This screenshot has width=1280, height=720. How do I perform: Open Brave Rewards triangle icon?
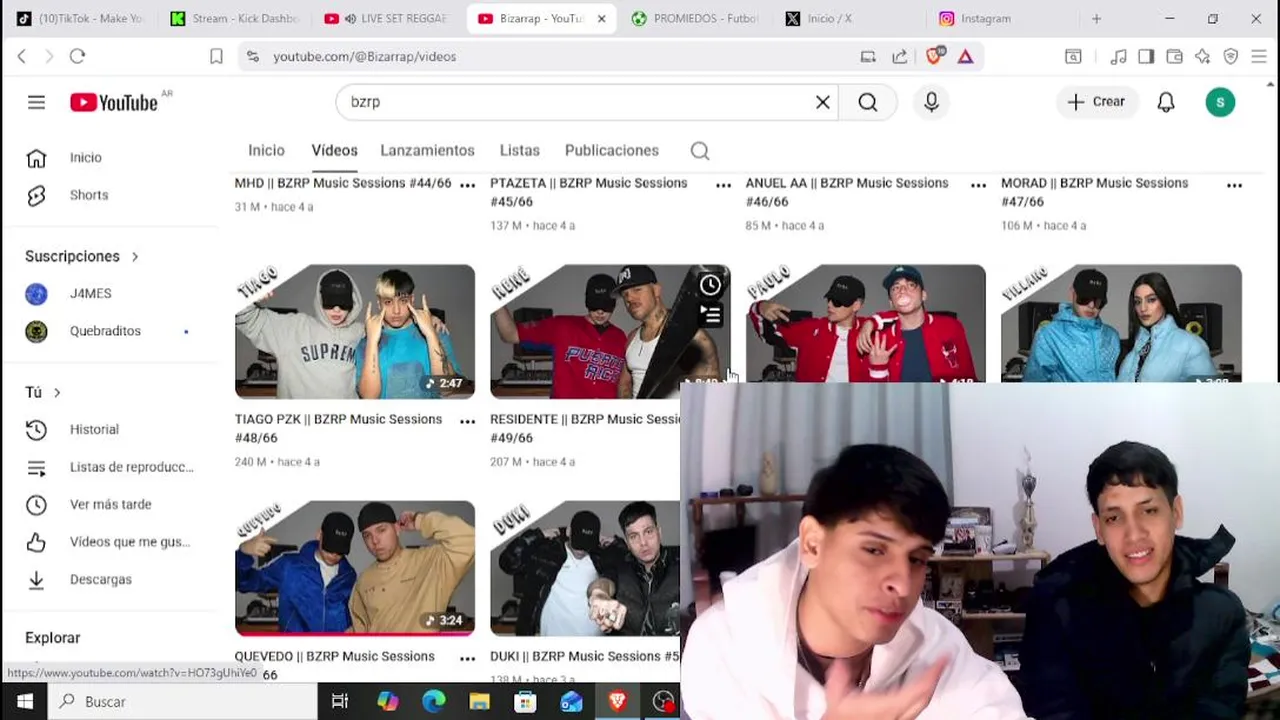(x=965, y=57)
